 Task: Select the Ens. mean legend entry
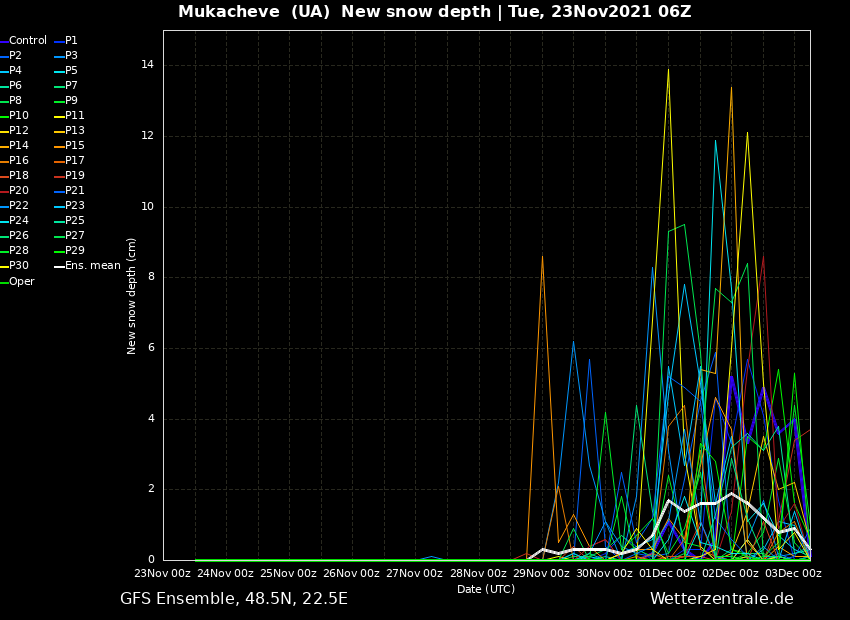(x=92, y=266)
